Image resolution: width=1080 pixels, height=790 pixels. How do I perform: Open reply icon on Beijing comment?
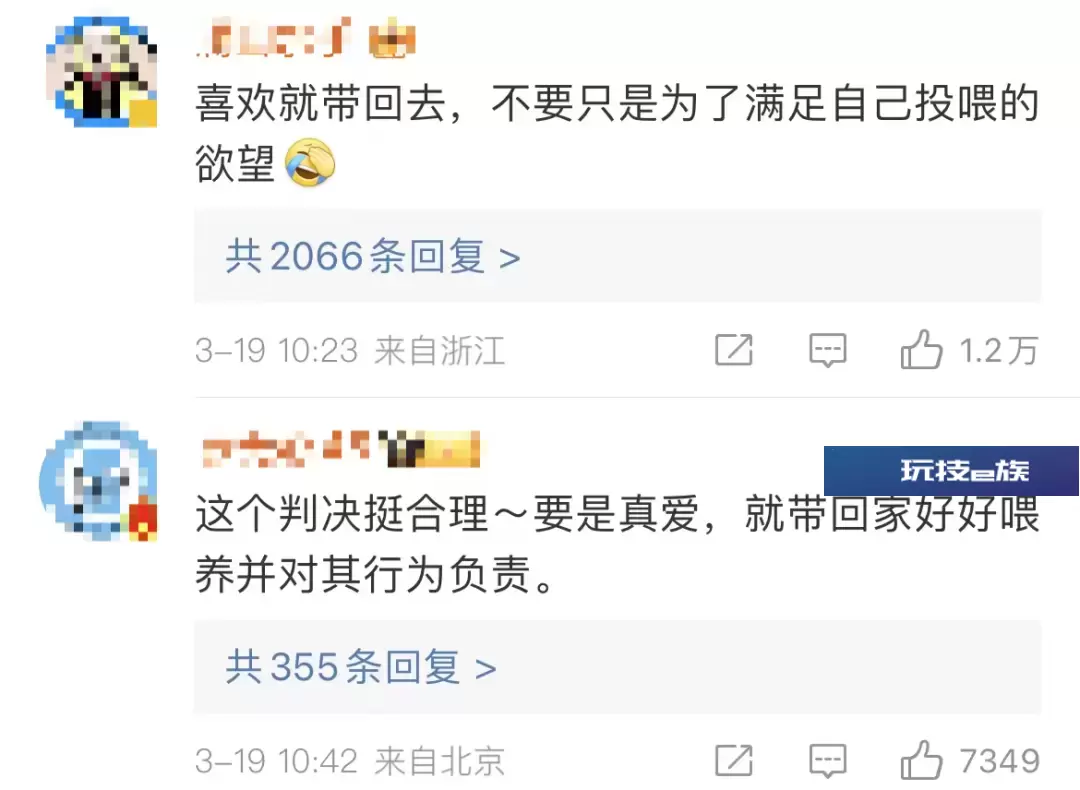827,761
